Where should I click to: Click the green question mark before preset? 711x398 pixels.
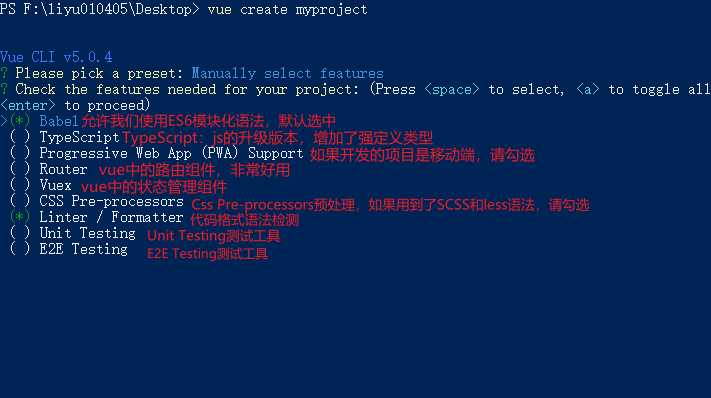[x=4, y=73]
